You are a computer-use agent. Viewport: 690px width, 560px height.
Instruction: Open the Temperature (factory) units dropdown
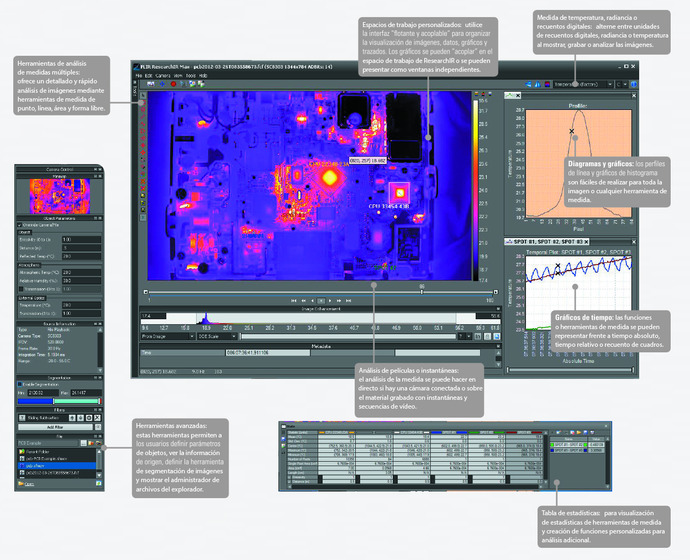click(583, 84)
